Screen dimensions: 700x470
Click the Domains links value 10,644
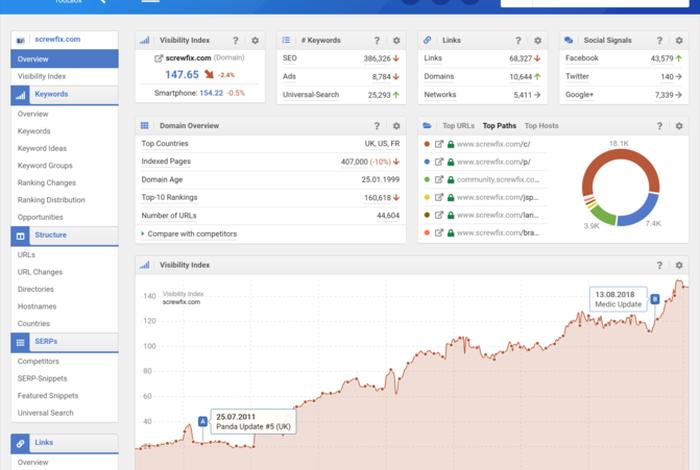[521, 77]
